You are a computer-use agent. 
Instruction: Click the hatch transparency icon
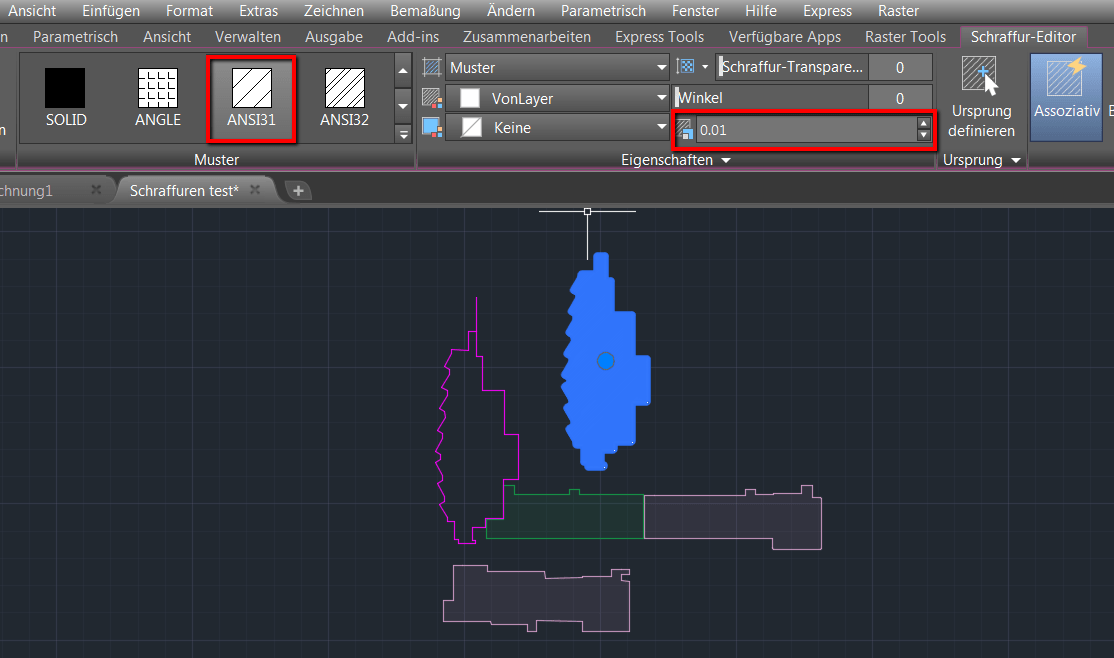tap(686, 67)
